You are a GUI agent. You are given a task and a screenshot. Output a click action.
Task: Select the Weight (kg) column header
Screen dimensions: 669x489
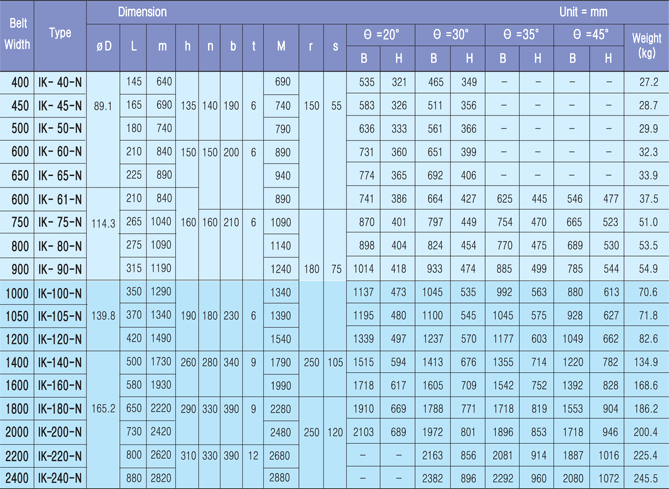point(646,45)
